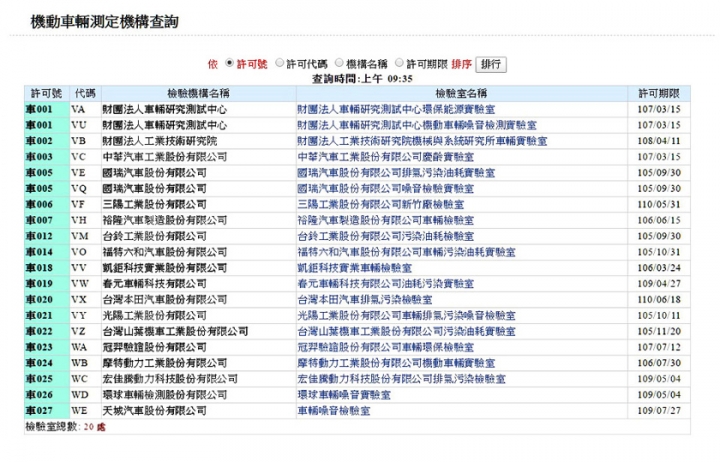The image size is (720, 462).
Task: Click institution name 台灣本田汽車股份有限公司
Action: (x=164, y=299)
